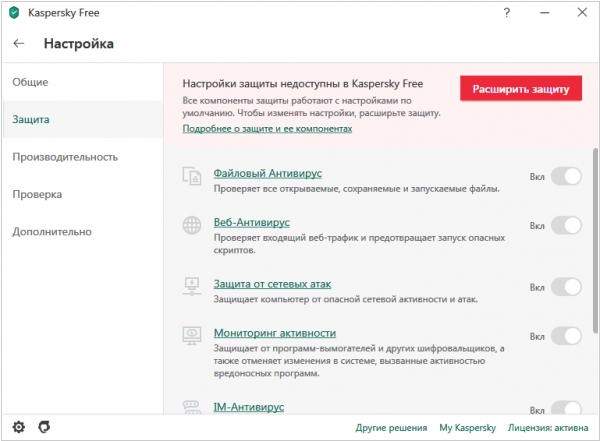Click the Kaspersky shield logo icon
This screenshot has height=441, width=600.
[x=14, y=13]
